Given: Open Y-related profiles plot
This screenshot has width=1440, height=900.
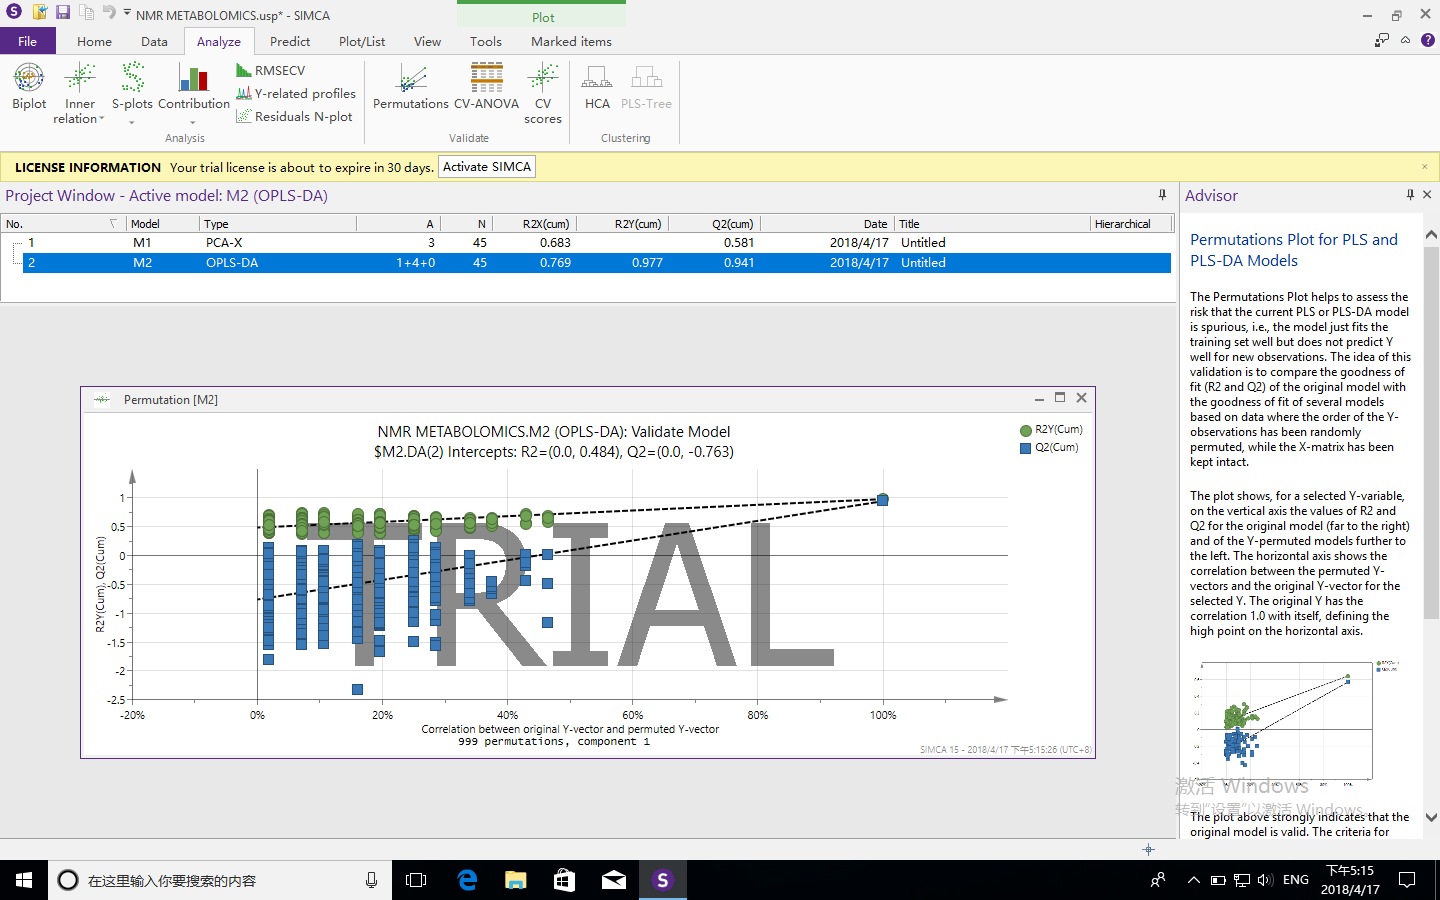Looking at the screenshot, I should coord(296,93).
